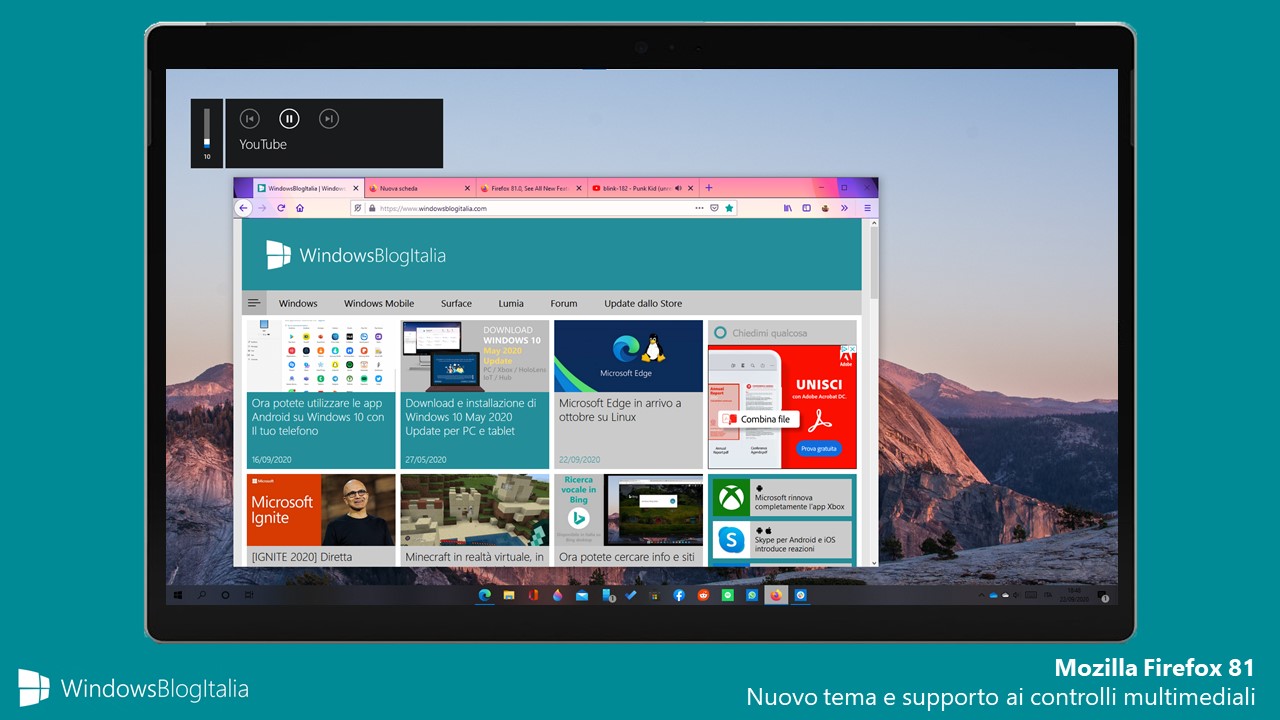Open a new tab with plus button
Viewport: 1280px width, 720px height.
pos(709,187)
